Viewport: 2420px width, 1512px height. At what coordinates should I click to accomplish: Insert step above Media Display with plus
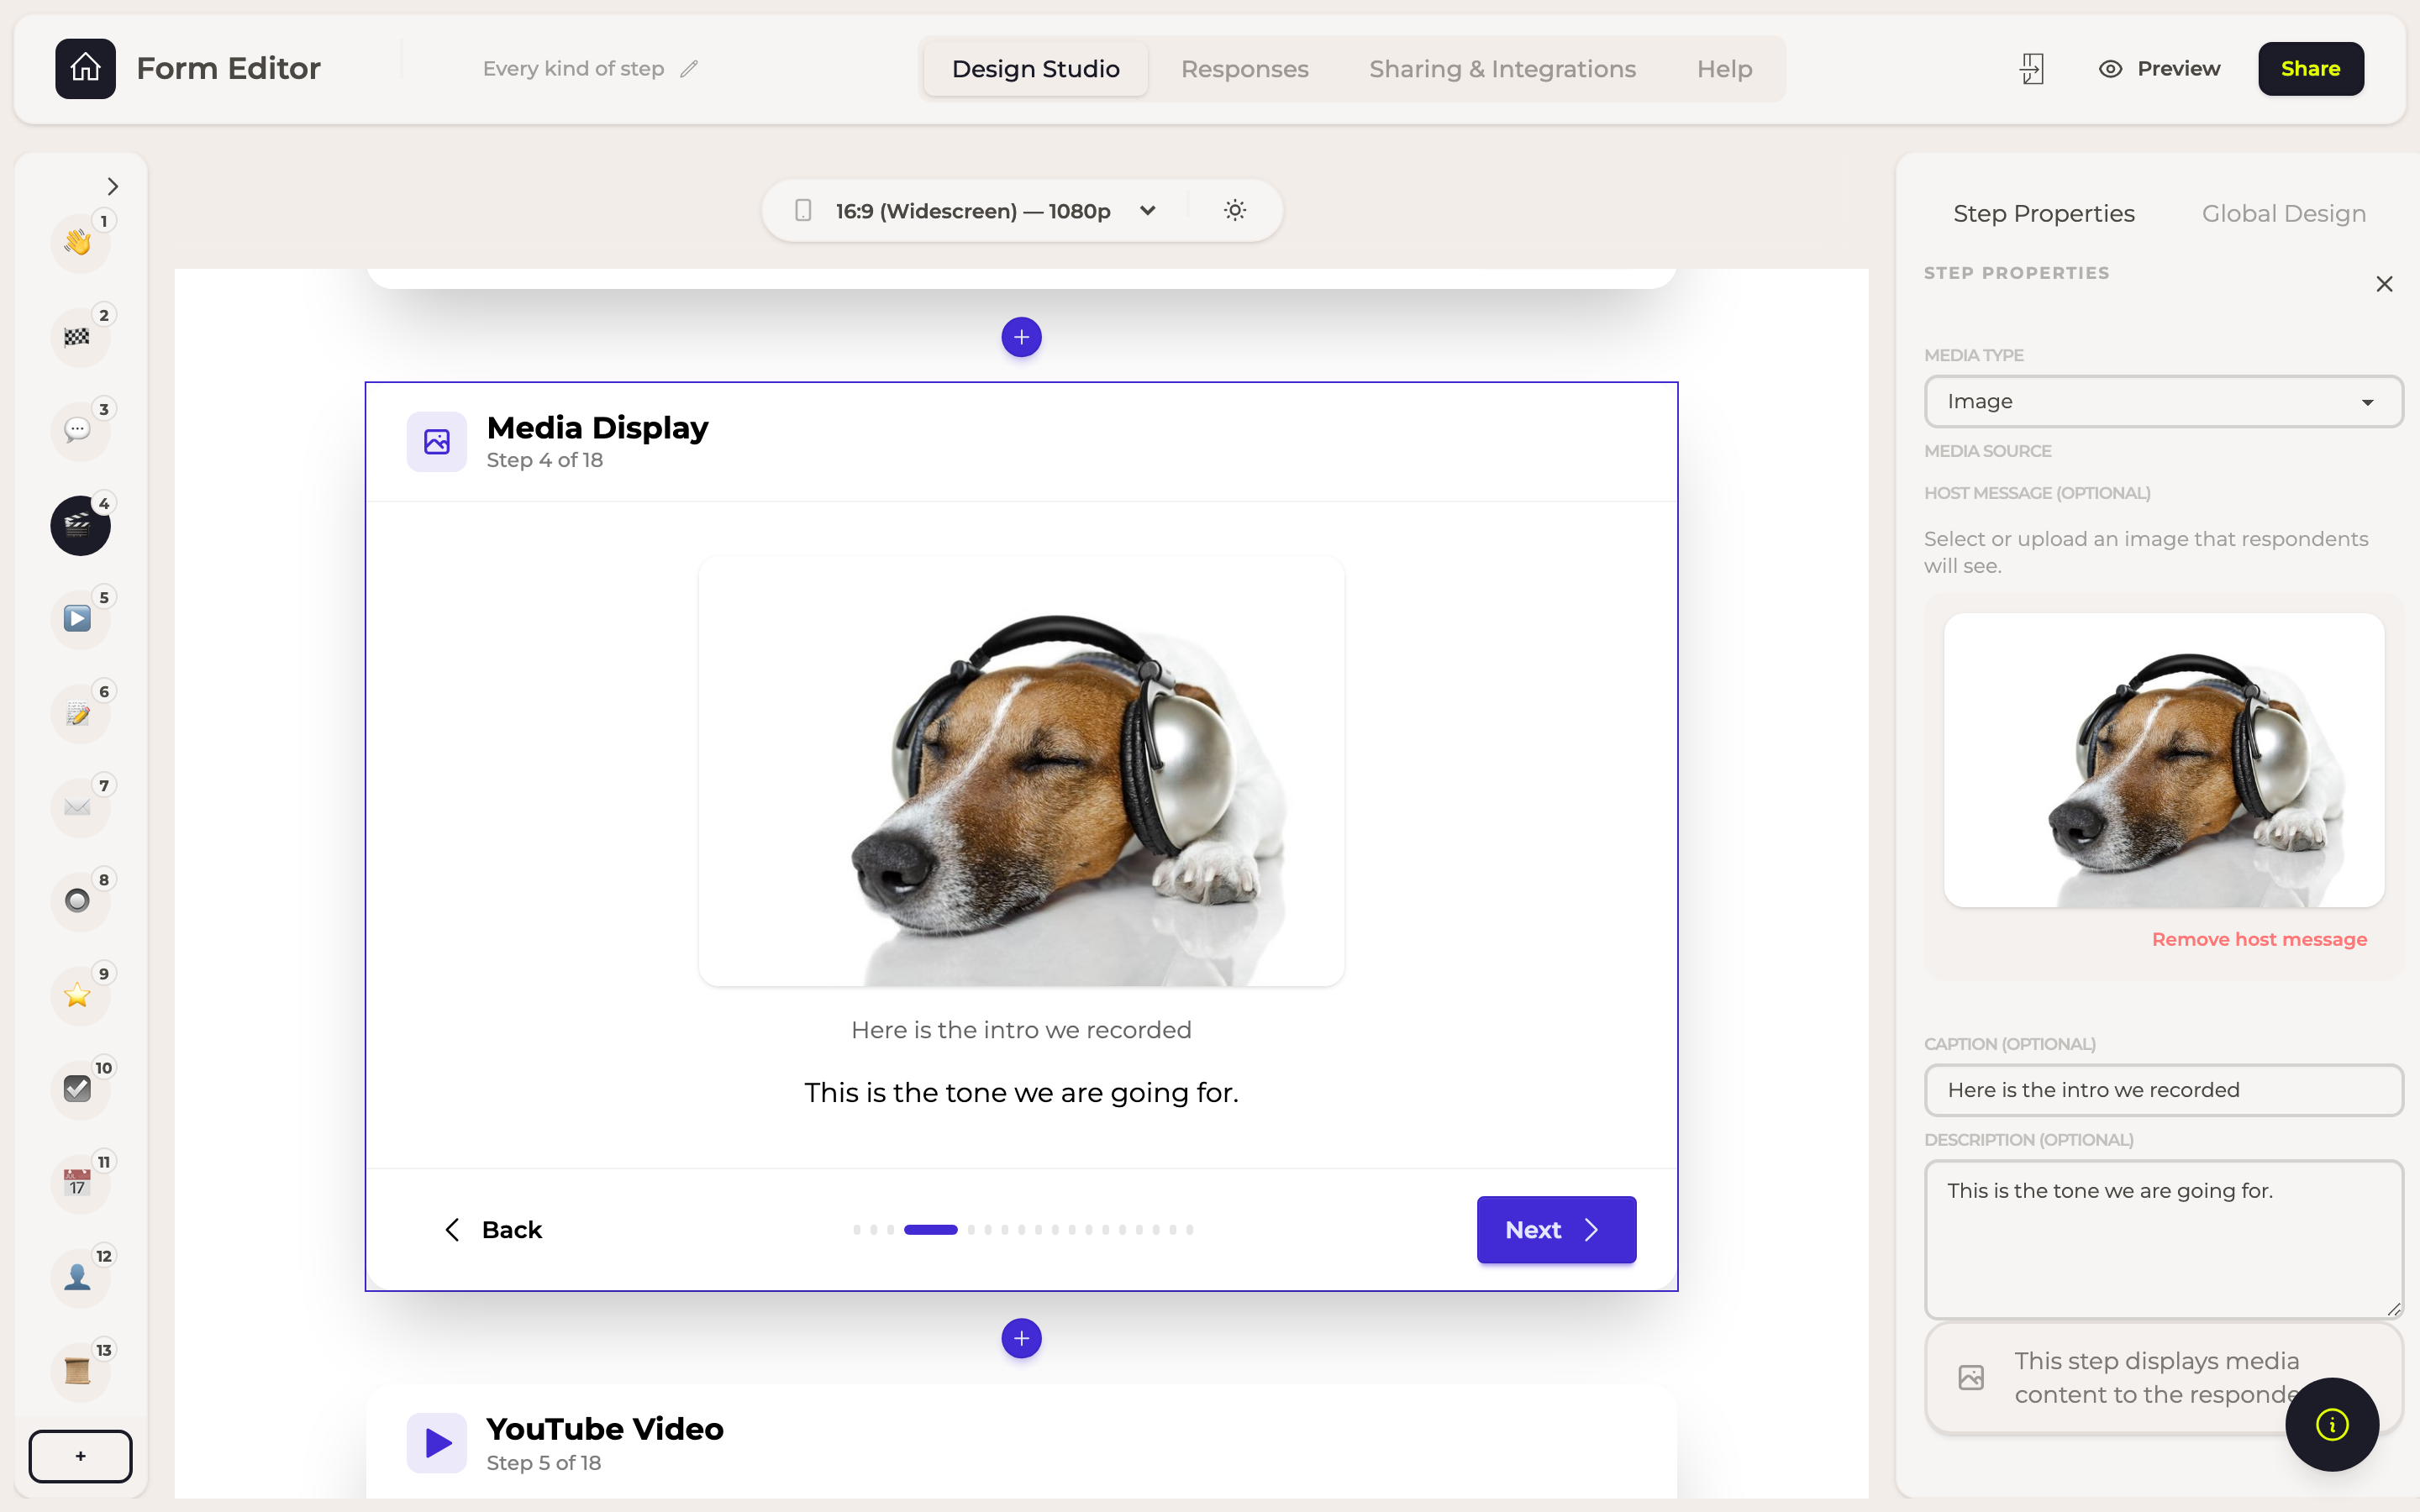click(x=1021, y=337)
